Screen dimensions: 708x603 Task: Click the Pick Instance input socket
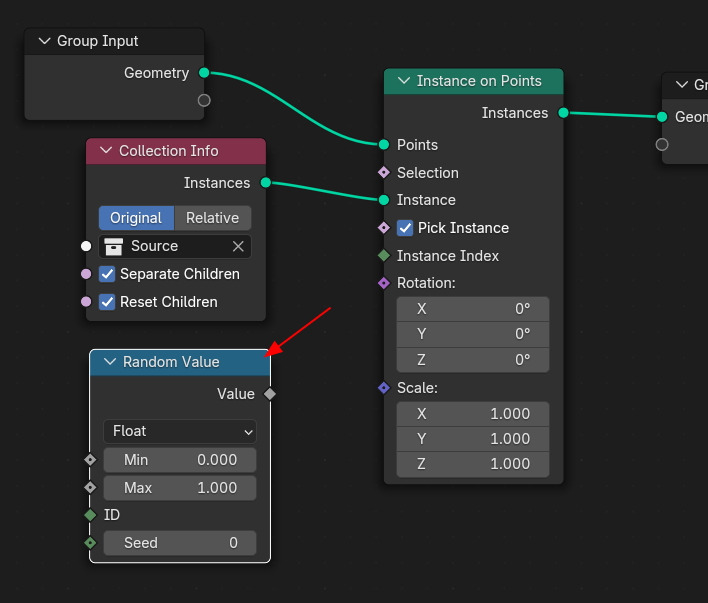click(x=384, y=228)
